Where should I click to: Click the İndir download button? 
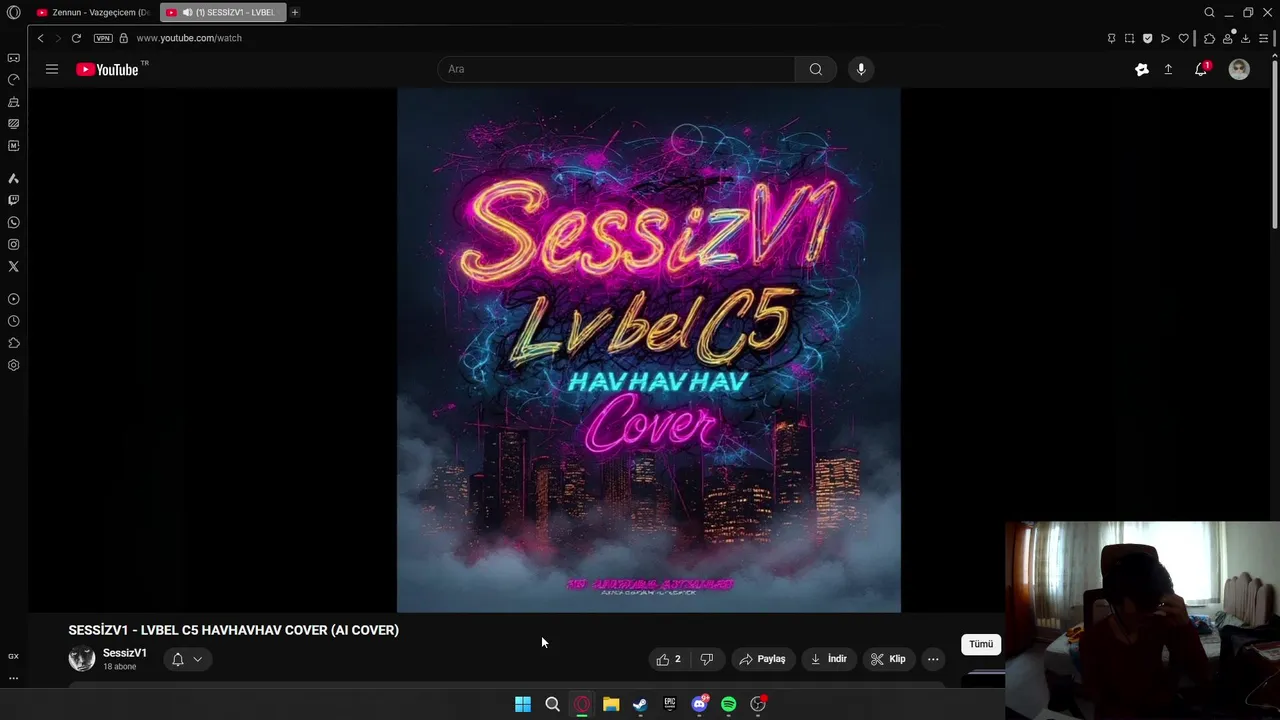828,659
